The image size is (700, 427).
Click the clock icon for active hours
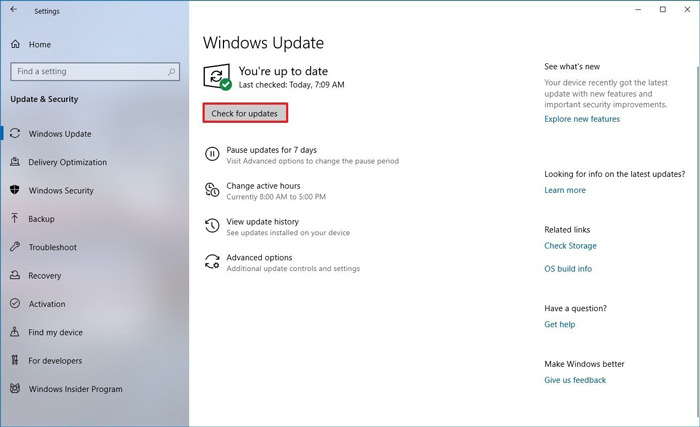212,190
